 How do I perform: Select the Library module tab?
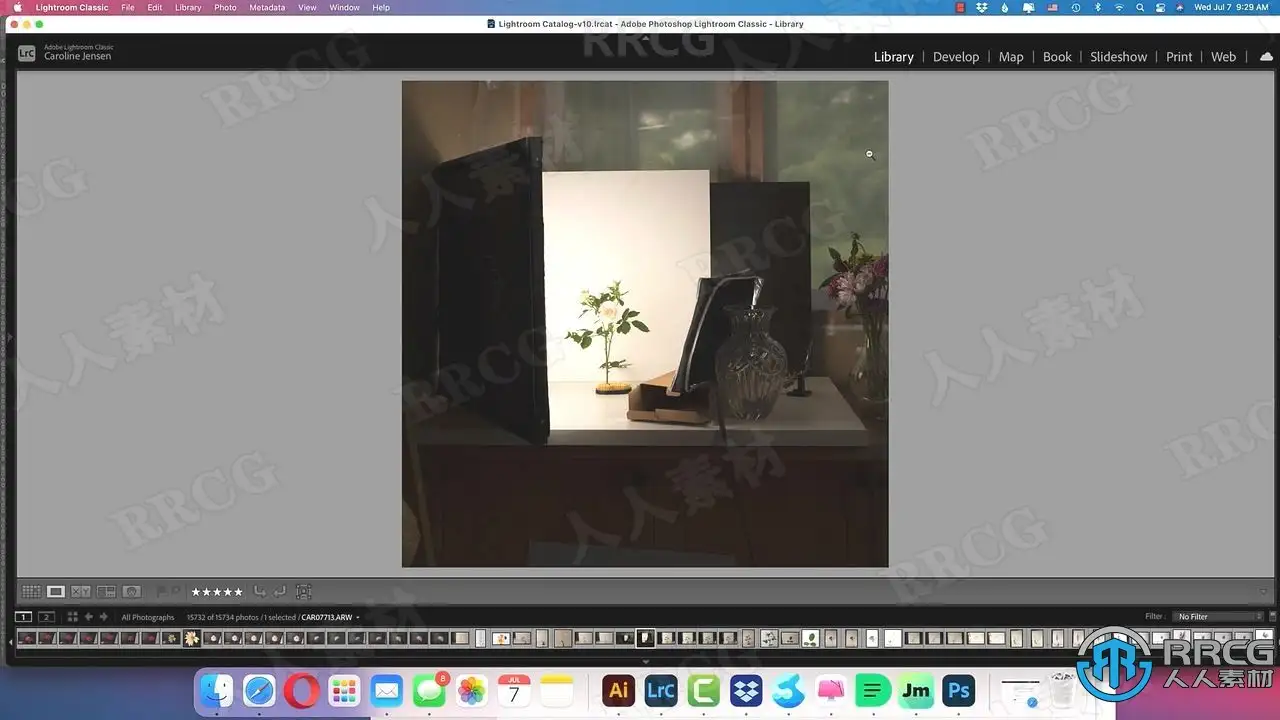pos(893,57)
